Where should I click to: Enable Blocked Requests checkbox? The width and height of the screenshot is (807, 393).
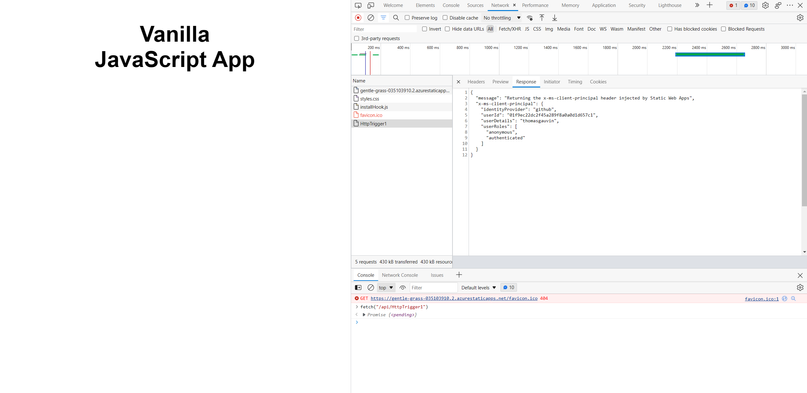723,29
